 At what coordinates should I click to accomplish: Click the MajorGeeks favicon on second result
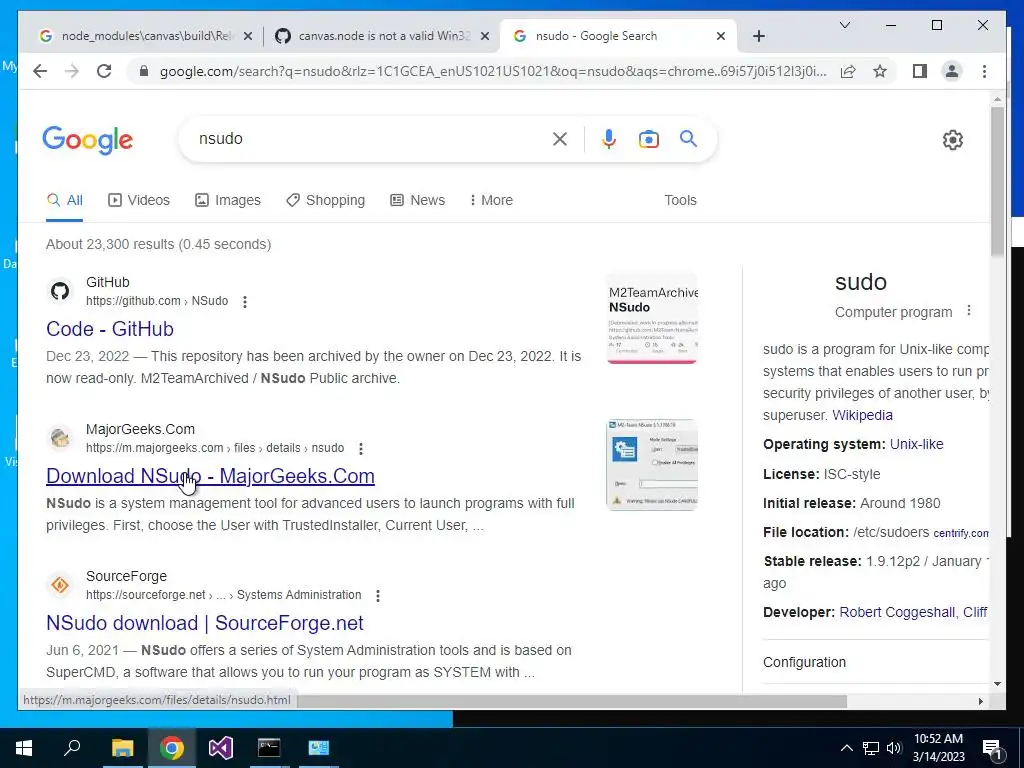point(60,438)
